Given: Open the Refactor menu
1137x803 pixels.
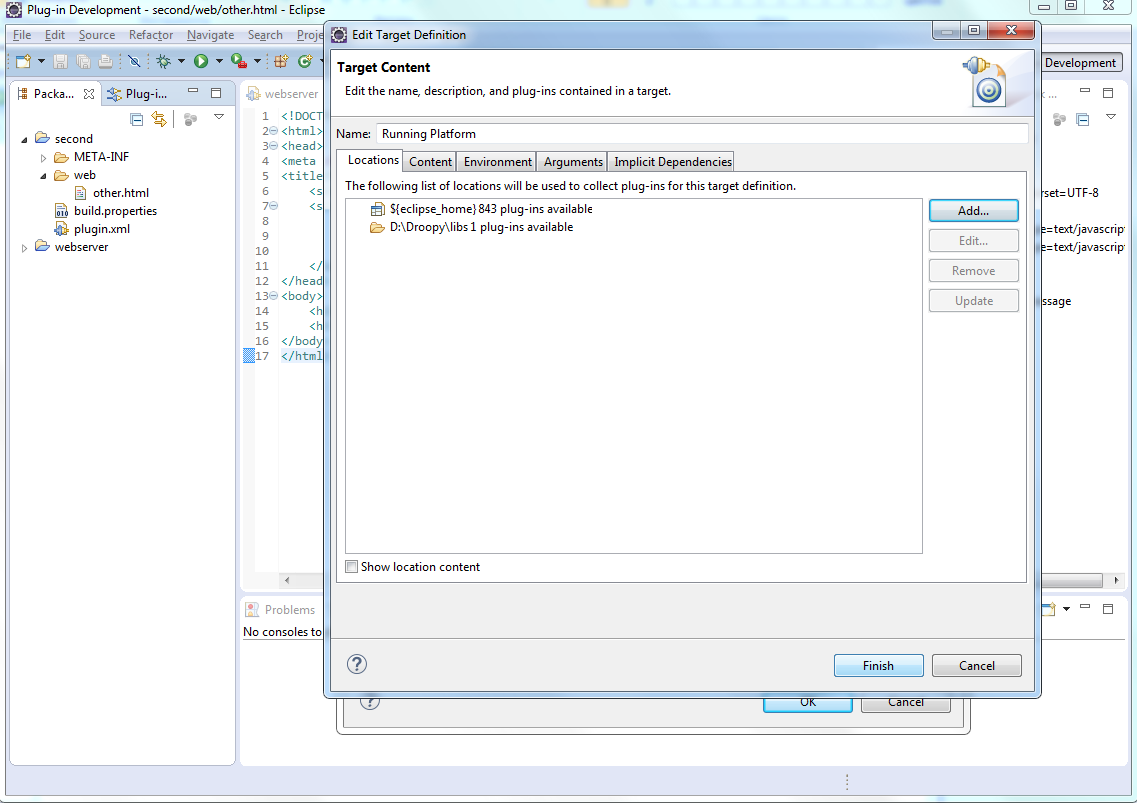Looking at the screenshot, I should pyautogui.click(x=151, y=35).
